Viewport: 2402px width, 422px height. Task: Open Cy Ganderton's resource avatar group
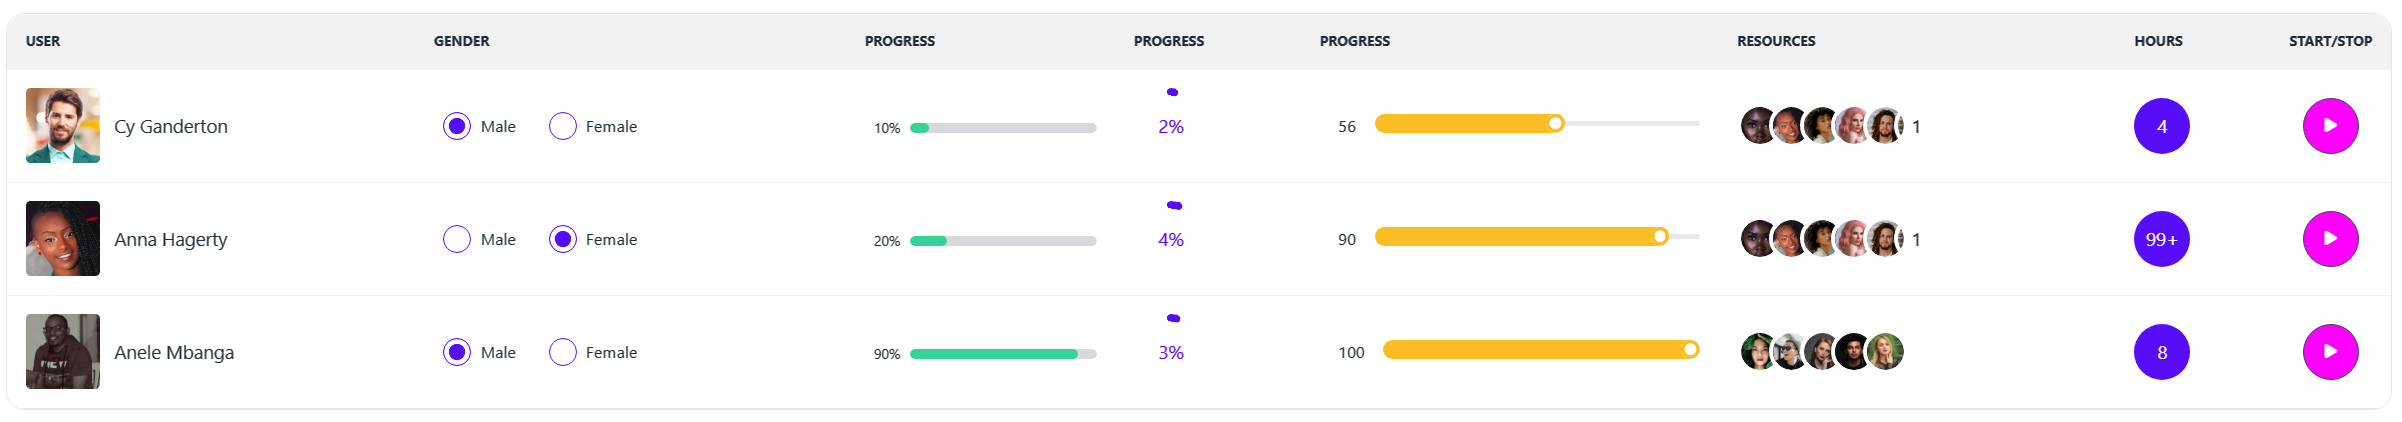pos(1822,126)
